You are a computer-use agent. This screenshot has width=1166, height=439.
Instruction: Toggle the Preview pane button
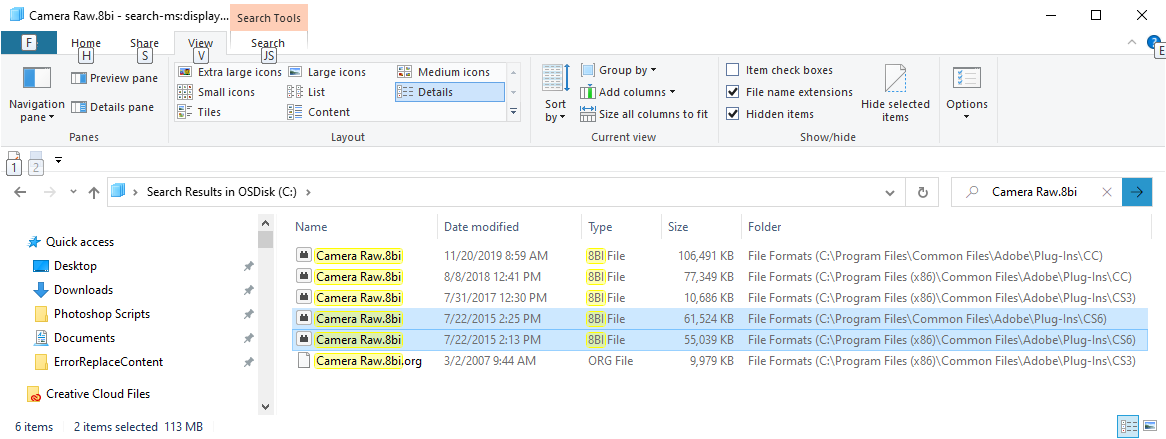115,78
